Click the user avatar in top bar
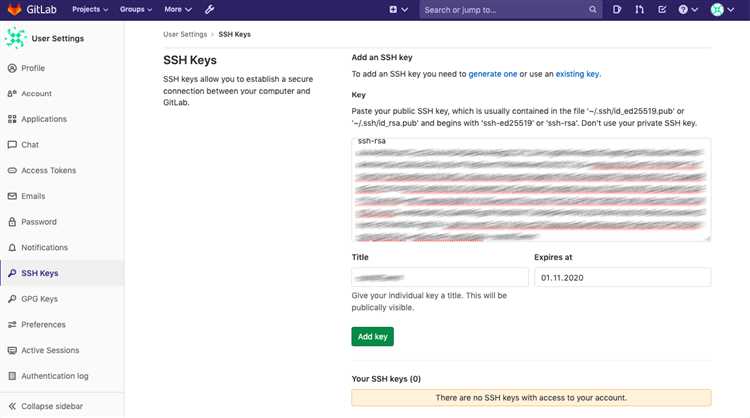This screenshot has height=418, width=750. [x=717, y=9]
